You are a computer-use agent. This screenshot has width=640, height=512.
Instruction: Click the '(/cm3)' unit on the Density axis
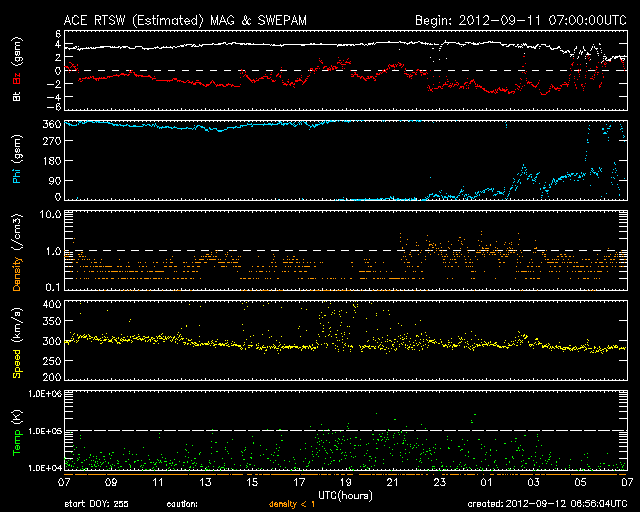click(17, 233)
